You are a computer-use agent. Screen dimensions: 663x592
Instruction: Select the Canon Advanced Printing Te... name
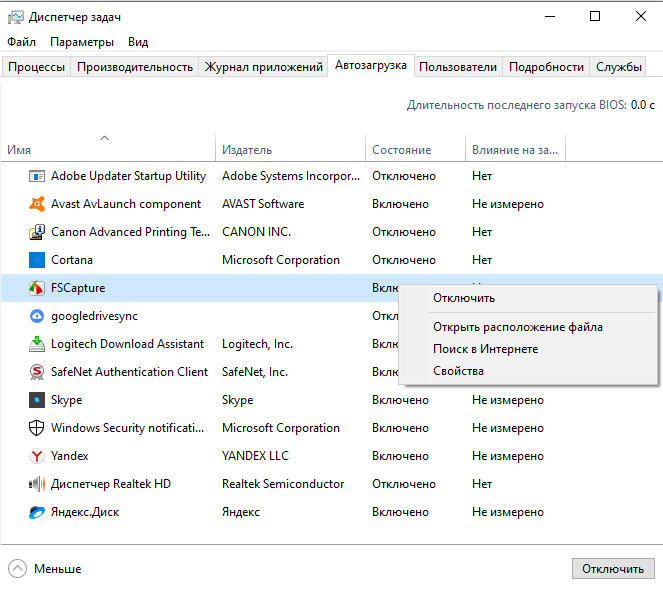click(130, 232)
